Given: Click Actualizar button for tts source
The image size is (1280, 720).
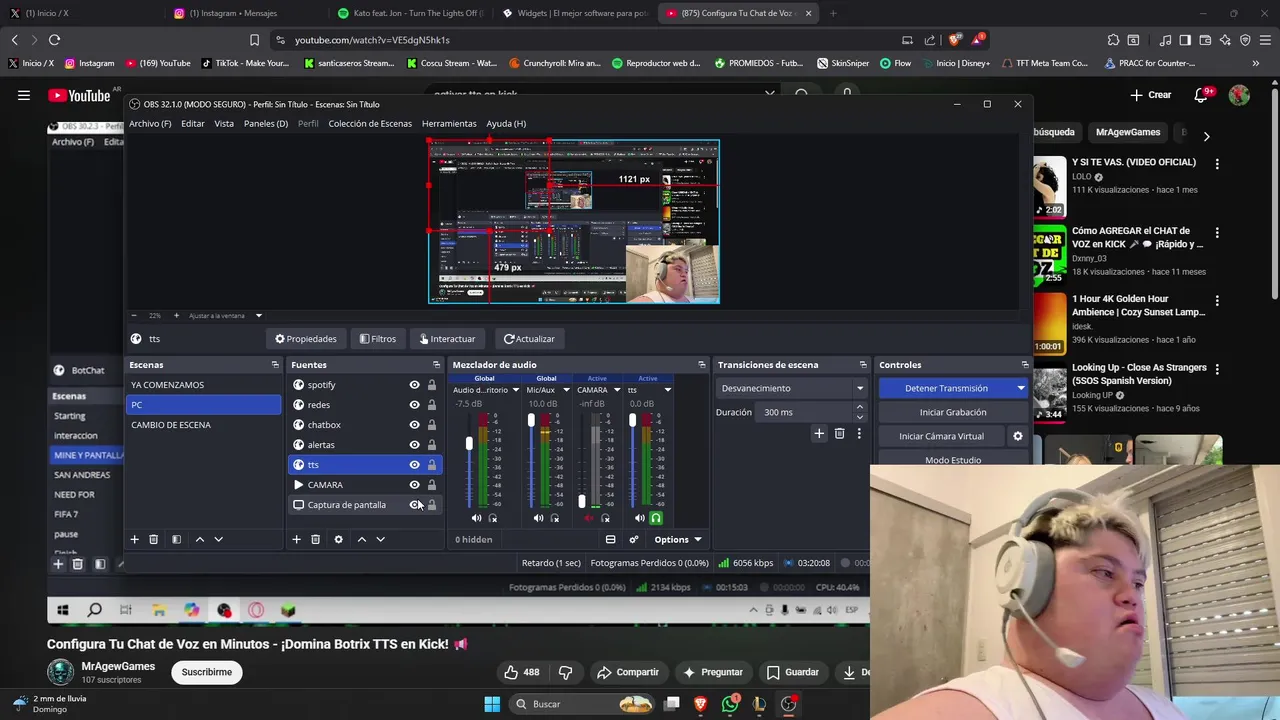Looking at the screenshot, I should [529, 339].
